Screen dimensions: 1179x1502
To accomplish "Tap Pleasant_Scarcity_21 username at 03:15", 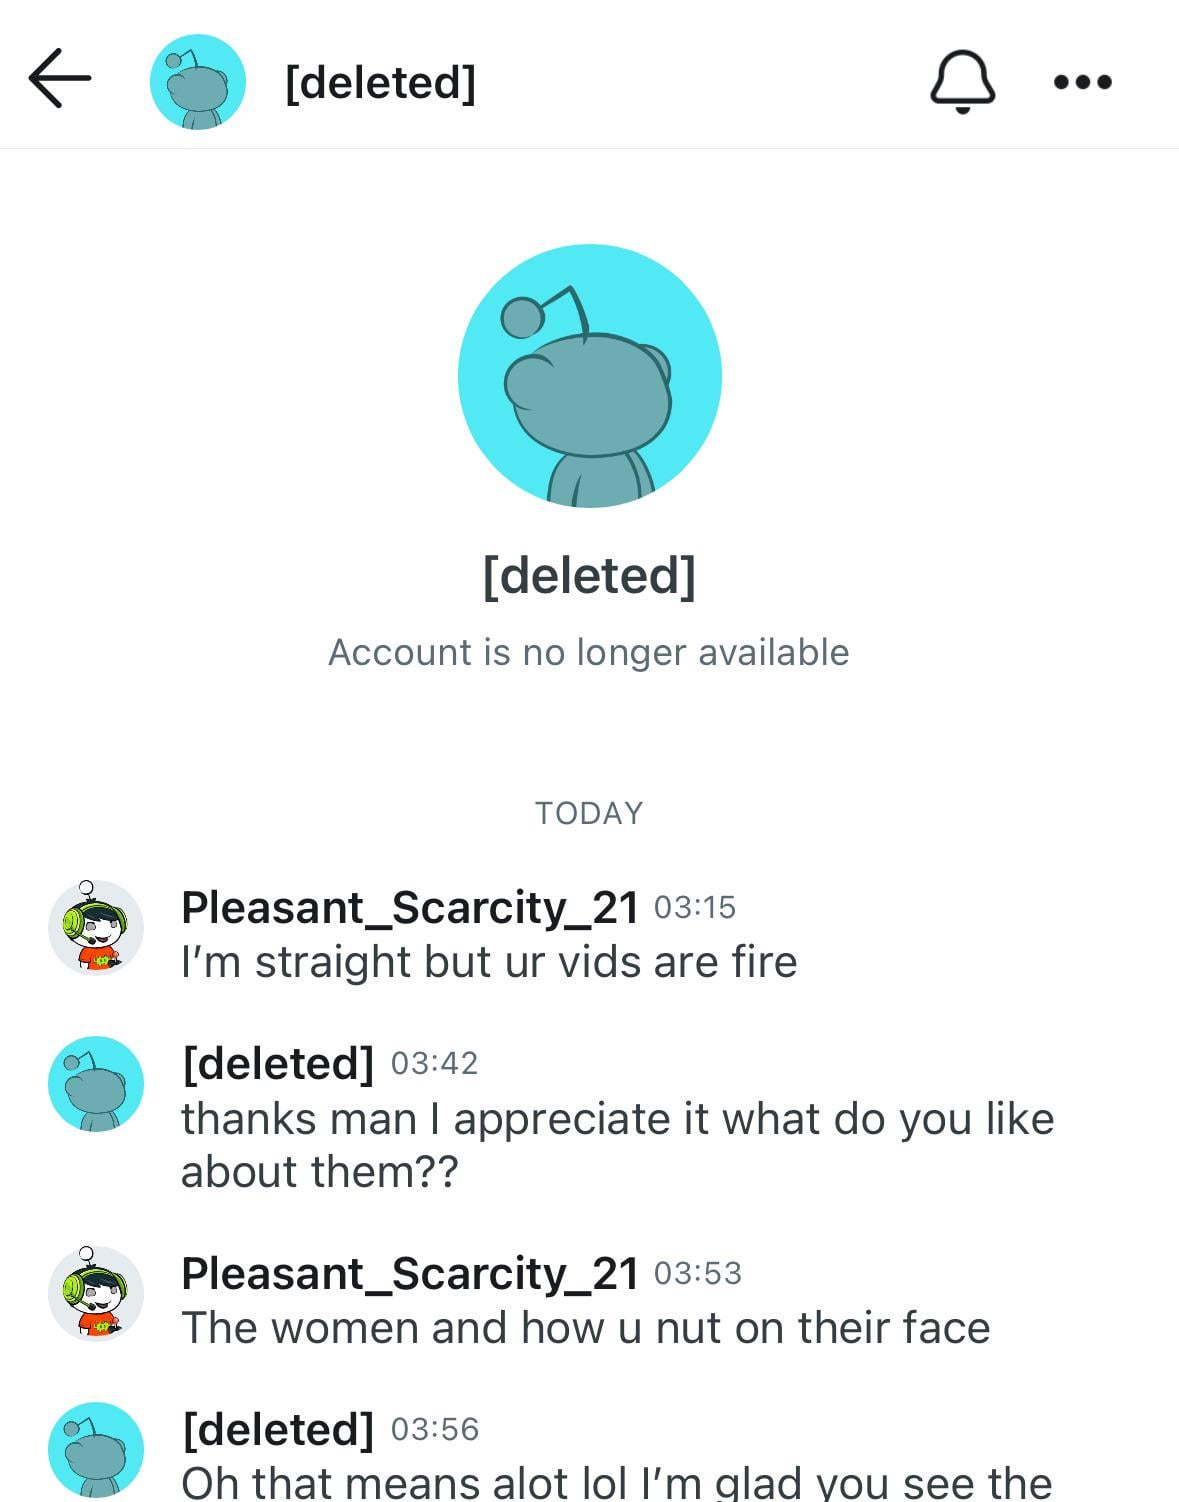I will coord(410,907).
